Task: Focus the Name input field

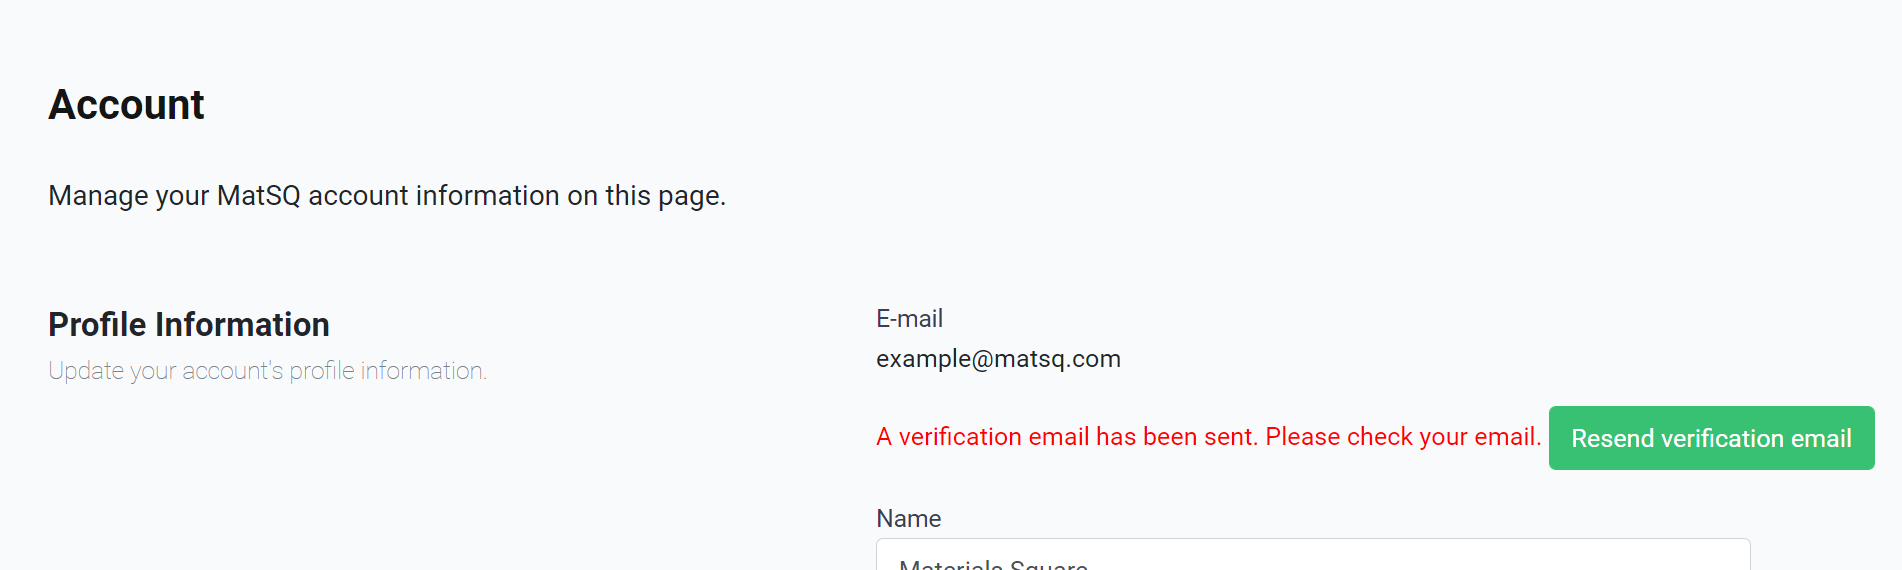Action: 1312,556
